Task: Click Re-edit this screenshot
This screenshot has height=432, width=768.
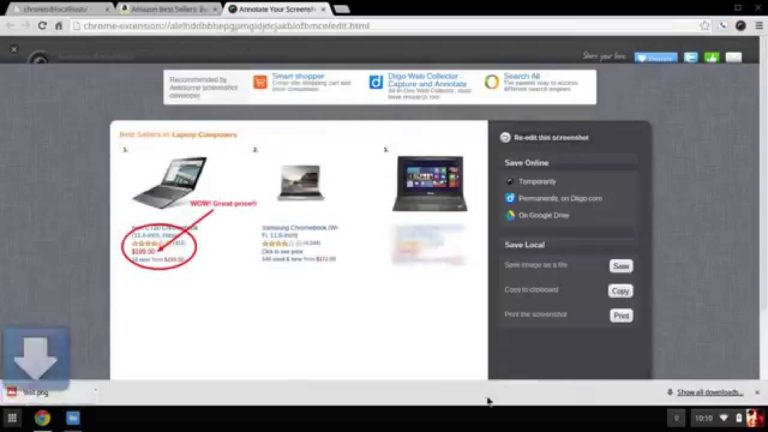Action: pyautogui.click(x=544, y=138)
